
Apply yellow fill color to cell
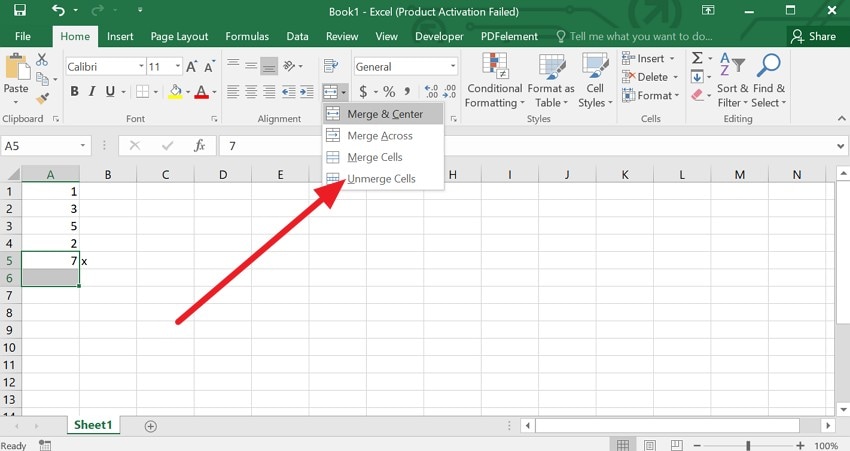coord(175,92)
